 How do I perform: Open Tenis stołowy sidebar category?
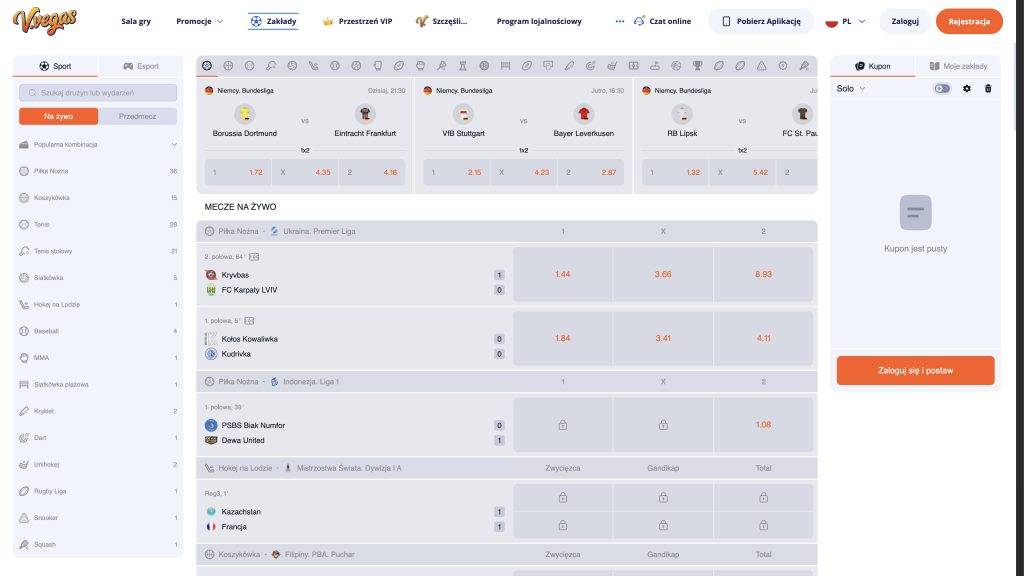(98, 251)
